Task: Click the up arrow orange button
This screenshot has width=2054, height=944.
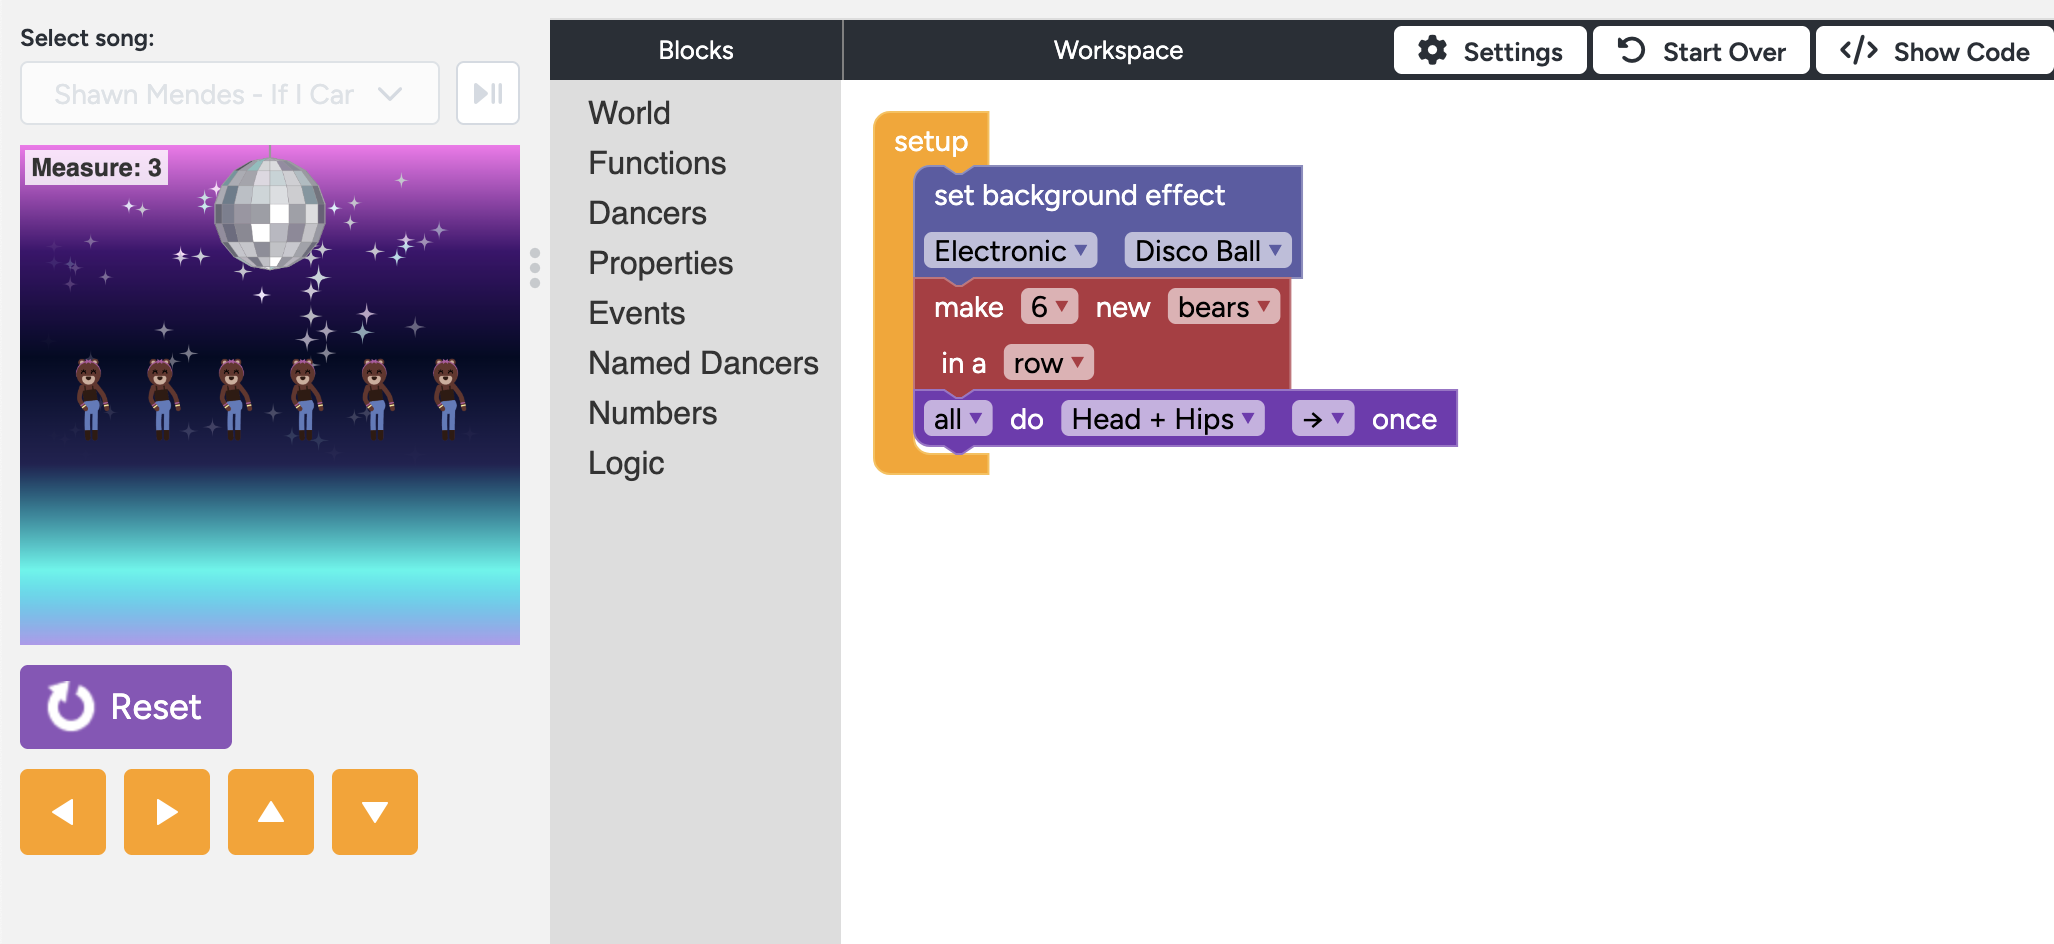Action: click(271, 812)
